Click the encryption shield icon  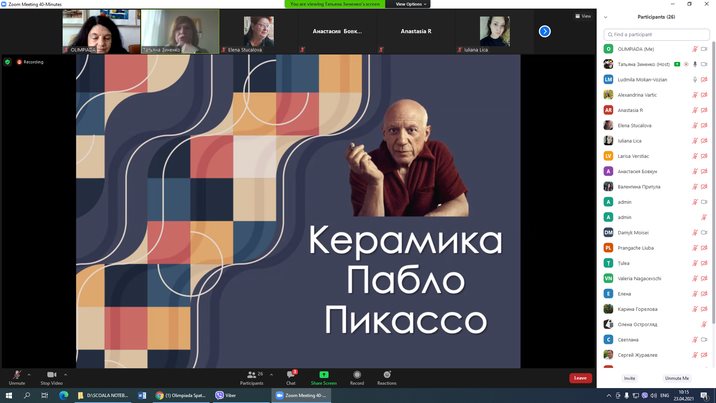(x=8, y=62)
